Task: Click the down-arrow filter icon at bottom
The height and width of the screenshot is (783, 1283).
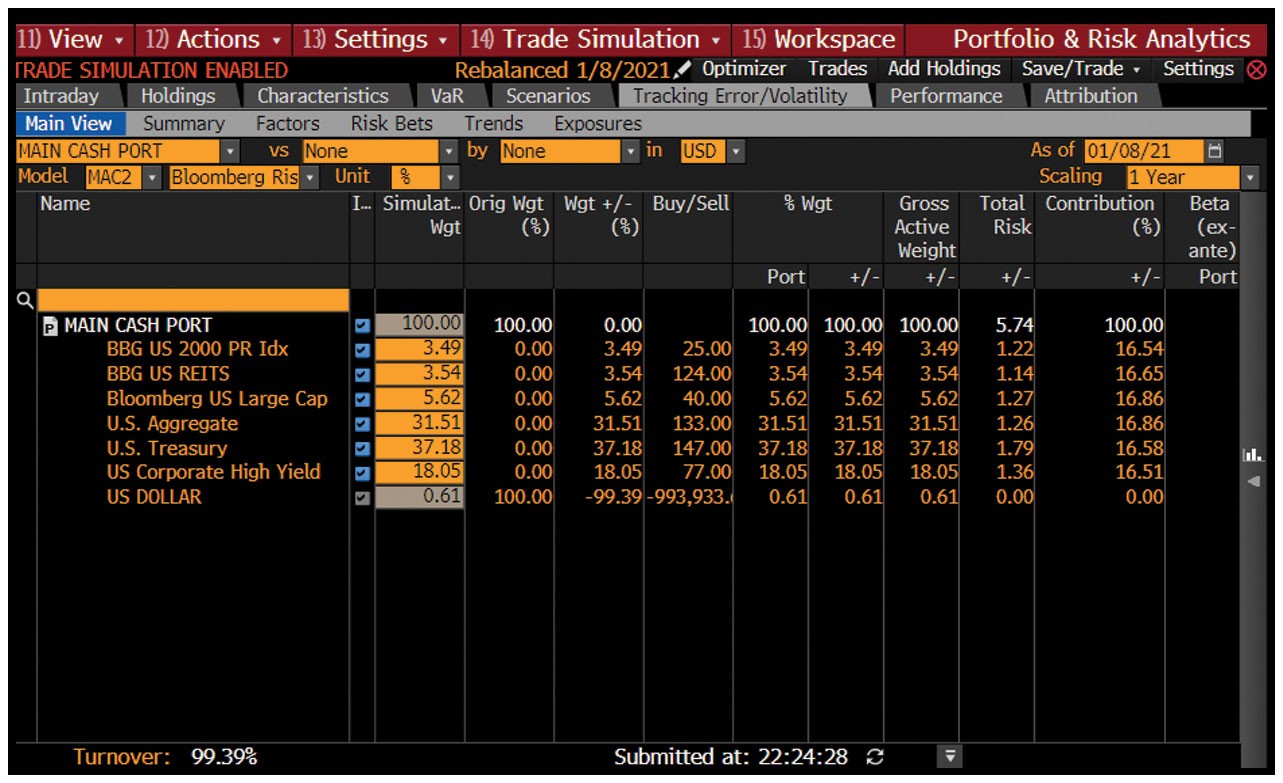Action: click(951, 757)
